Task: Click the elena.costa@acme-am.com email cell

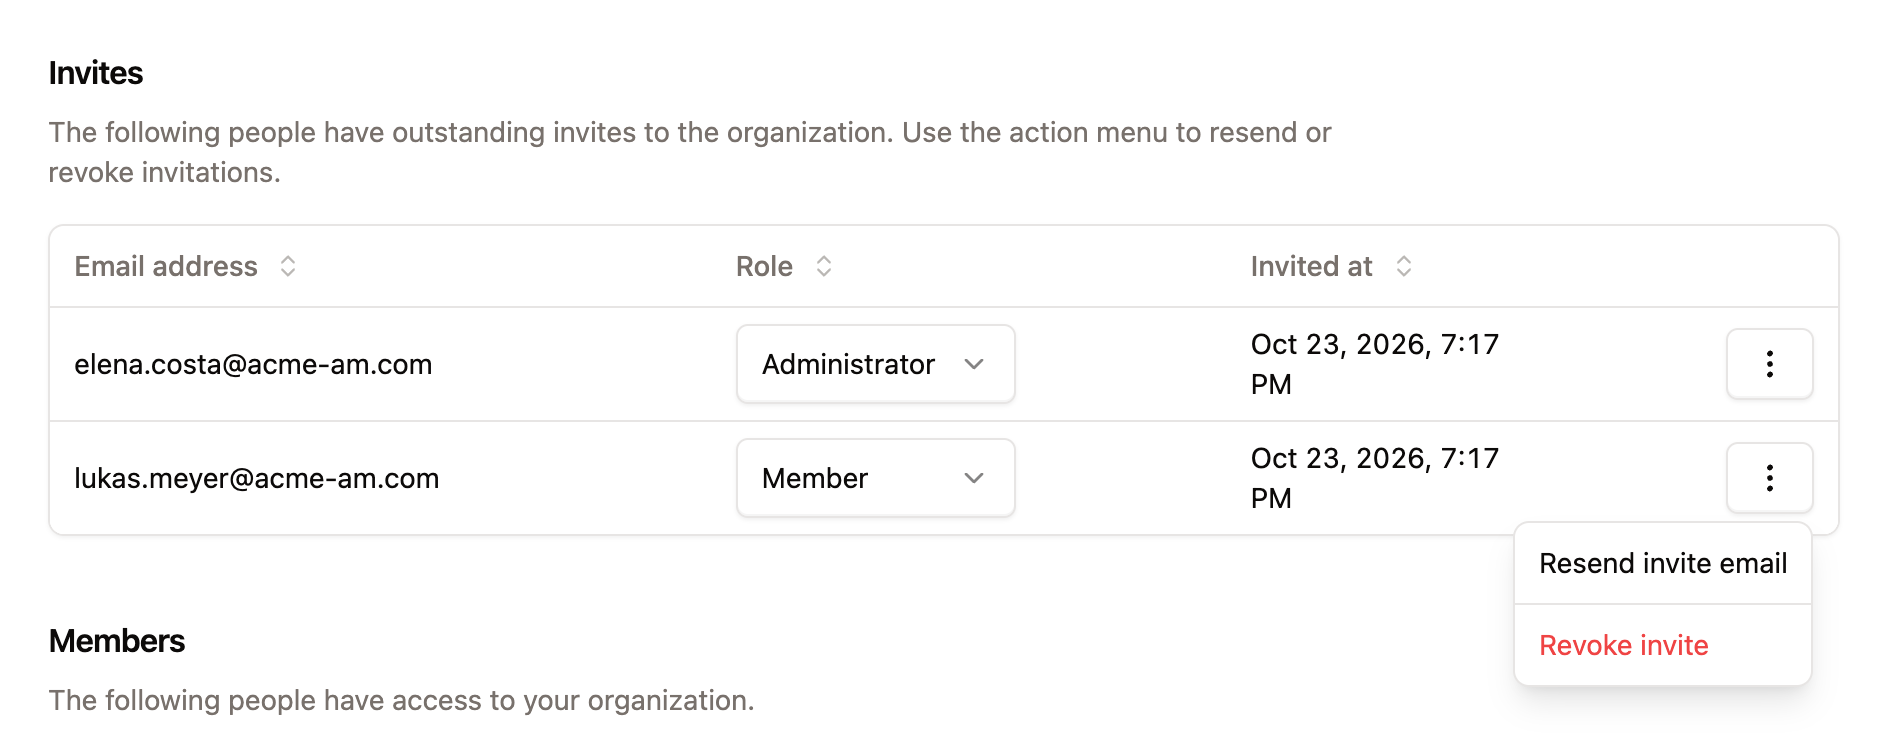Action: click(253, 364)
